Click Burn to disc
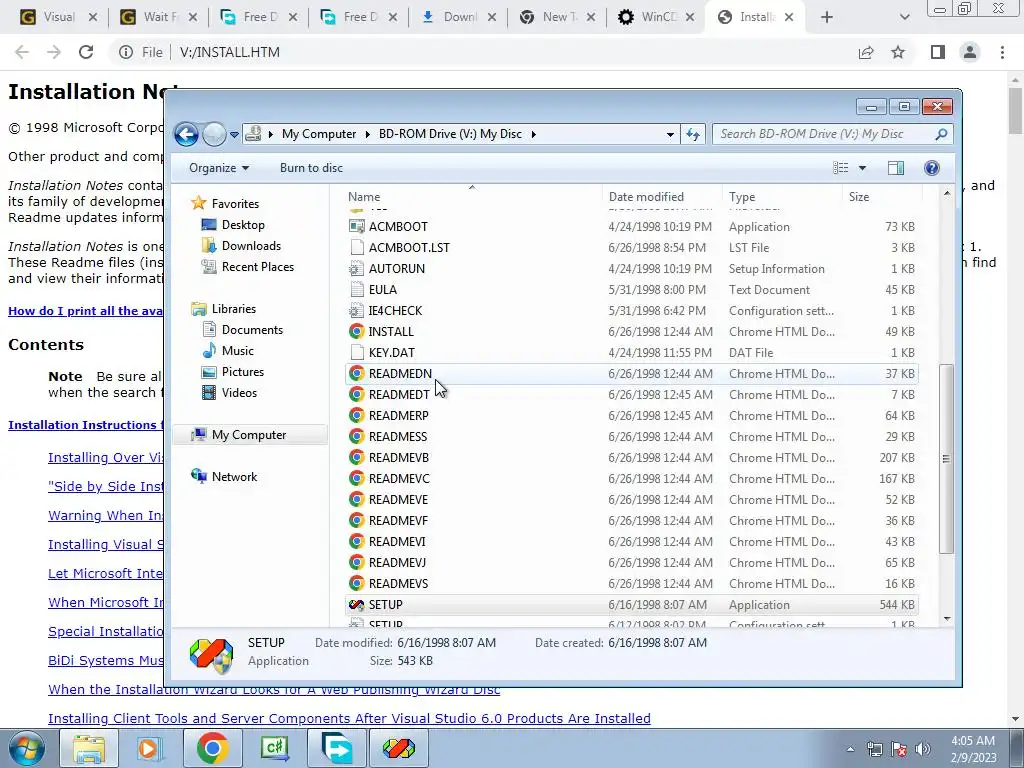Viewport: 1024px width, 768px height. pos(311,168)
